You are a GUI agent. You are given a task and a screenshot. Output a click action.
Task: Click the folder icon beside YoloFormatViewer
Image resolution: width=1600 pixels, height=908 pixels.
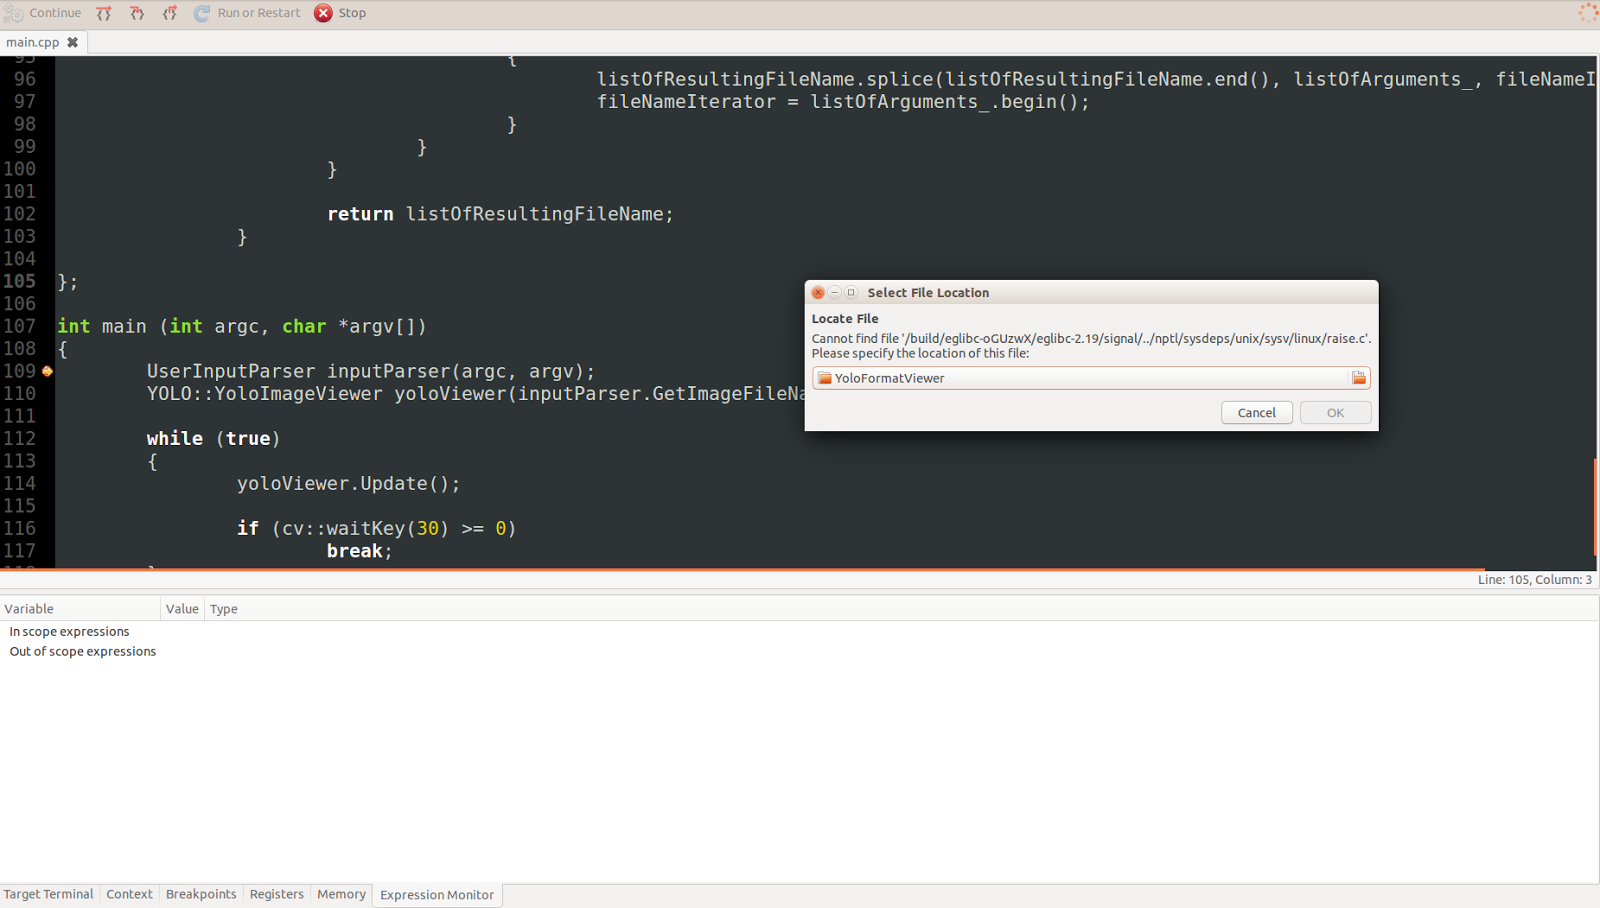coord(824,377)
